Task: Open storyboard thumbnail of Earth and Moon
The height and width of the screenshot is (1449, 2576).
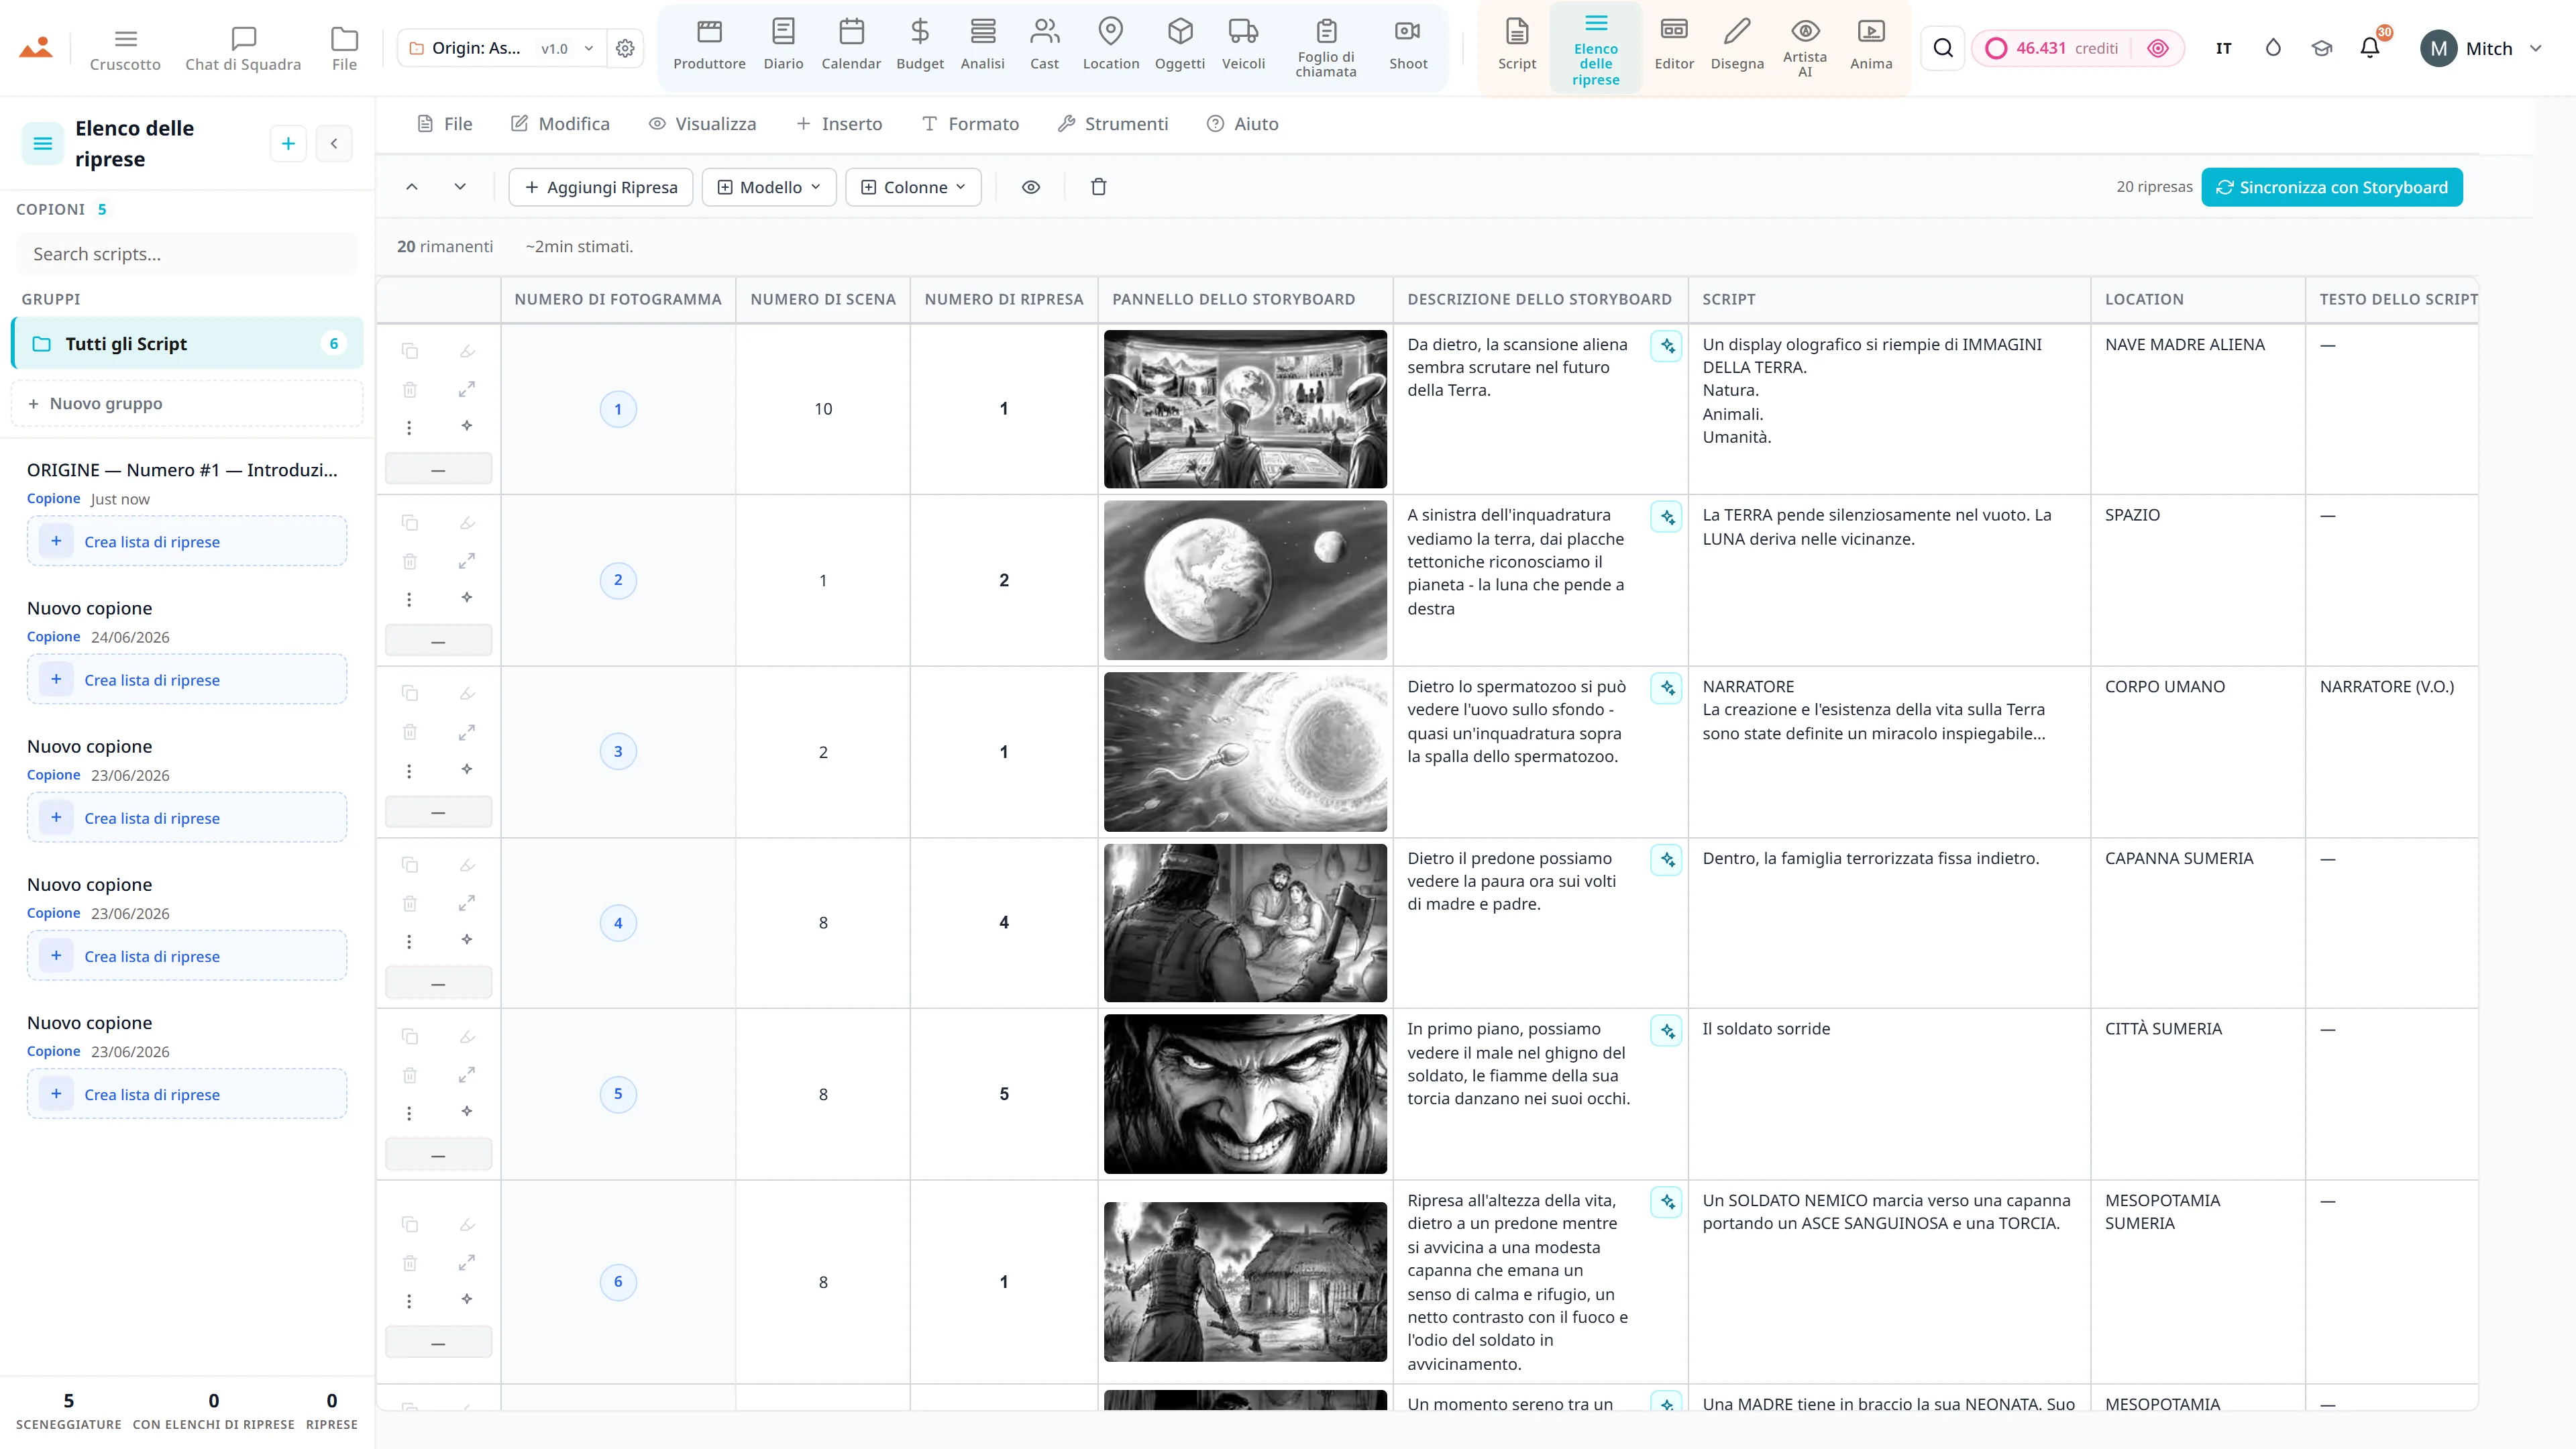Action: [x=1245, y=580]
